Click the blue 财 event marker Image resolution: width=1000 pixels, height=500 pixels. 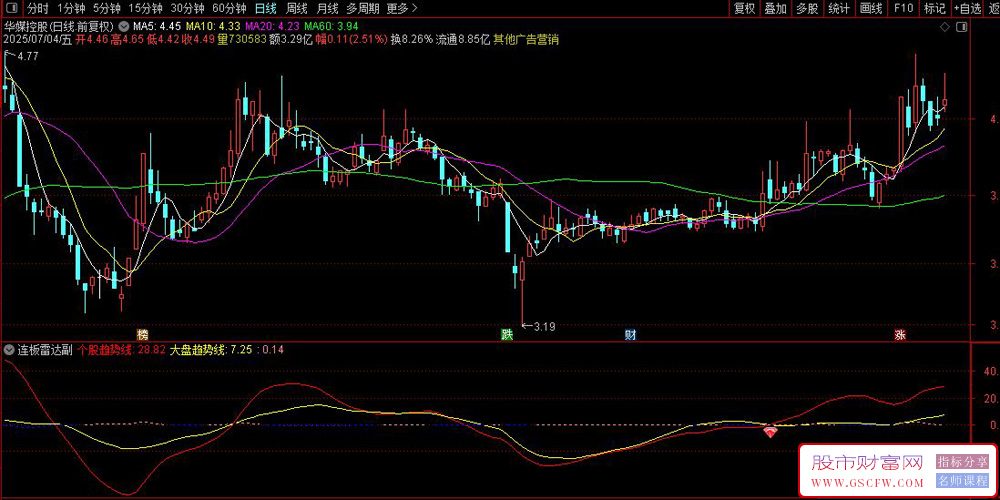630,335
